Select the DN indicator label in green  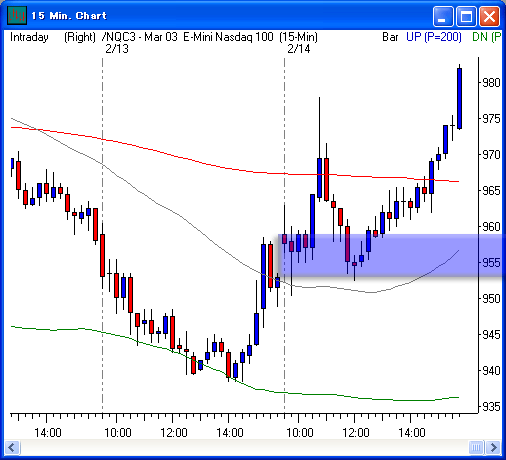pyautogui.click(x=487, y=37)
